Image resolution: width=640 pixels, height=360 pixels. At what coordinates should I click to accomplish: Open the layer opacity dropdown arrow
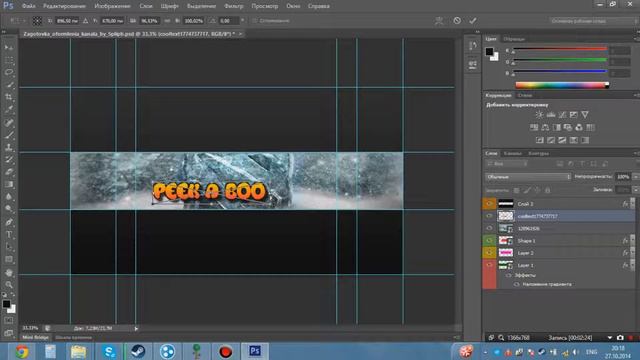click(636, 177)
